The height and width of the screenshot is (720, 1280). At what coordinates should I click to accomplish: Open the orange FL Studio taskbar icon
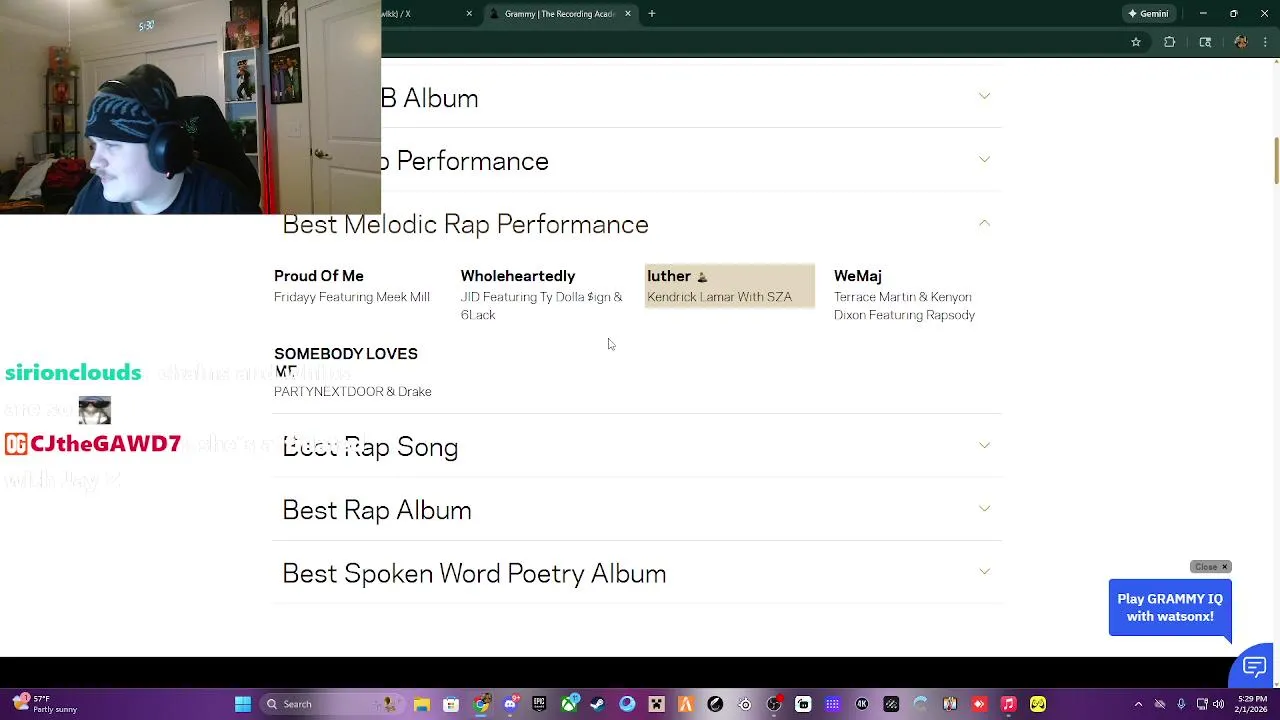point(686,704)
